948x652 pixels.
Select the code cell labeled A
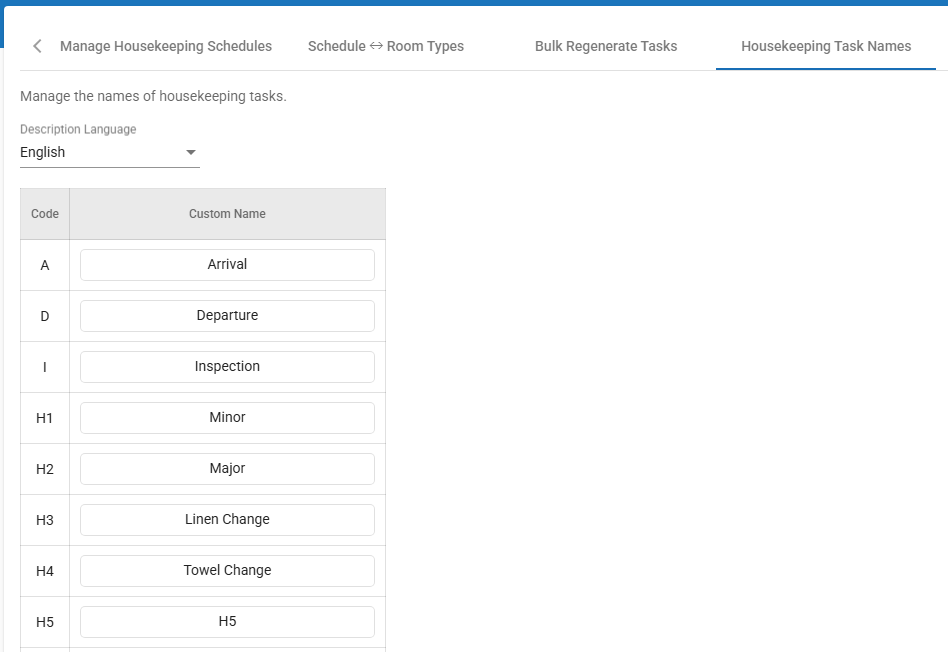tap(45, 265)
